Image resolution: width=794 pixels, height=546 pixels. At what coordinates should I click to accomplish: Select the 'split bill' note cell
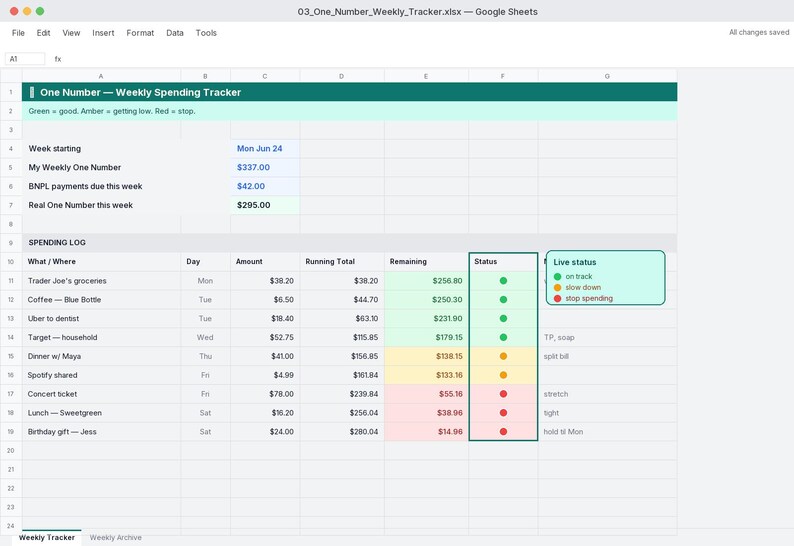[607, 356]
